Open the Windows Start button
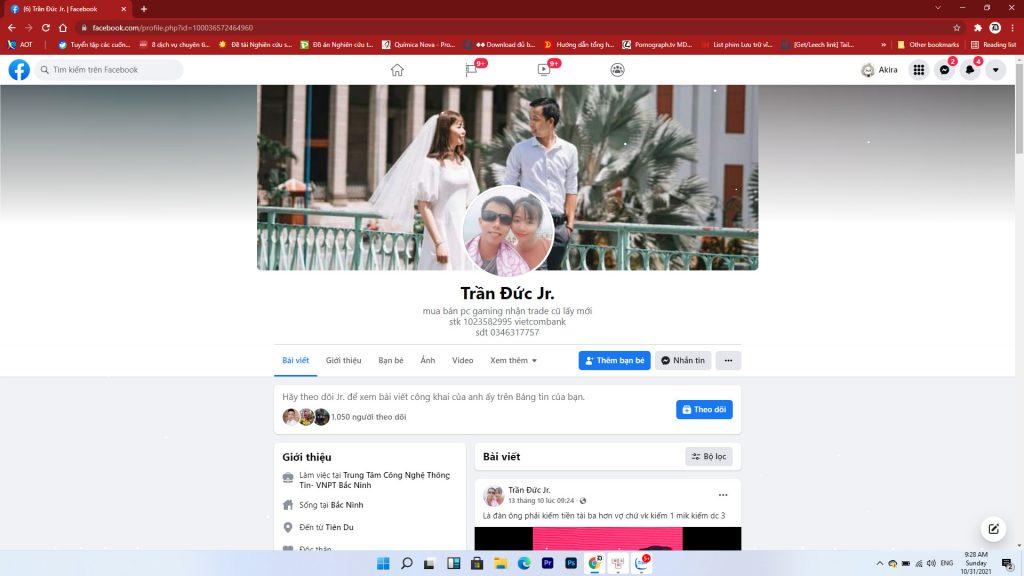1024x576 pixels. pyautogui.click(x=383, y=563)
